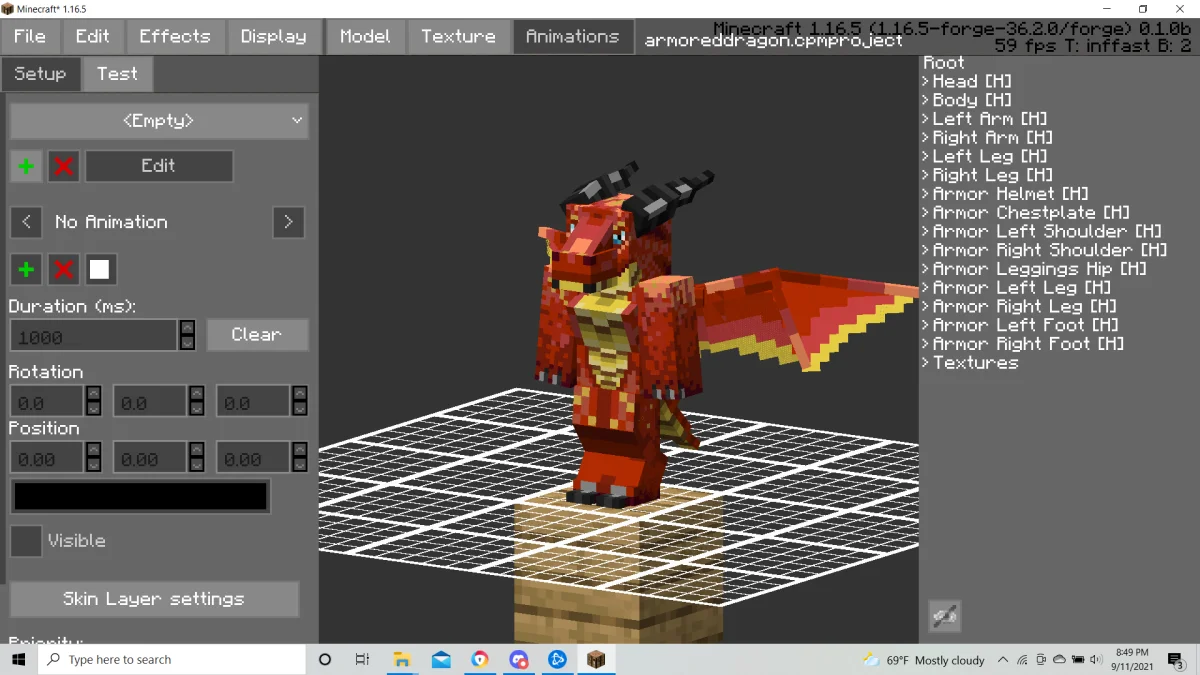Viewport: 1200px width, 675px height.
Task: Click the third Position value field
Action: pos(253,458)
